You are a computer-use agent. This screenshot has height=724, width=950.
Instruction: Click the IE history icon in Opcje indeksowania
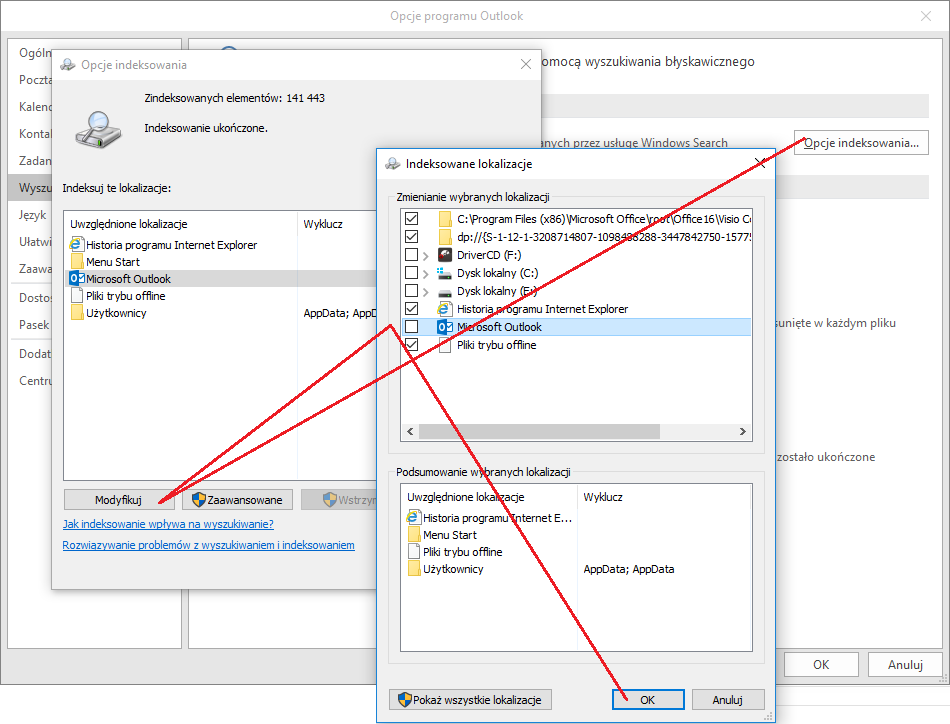click(76, 245)
